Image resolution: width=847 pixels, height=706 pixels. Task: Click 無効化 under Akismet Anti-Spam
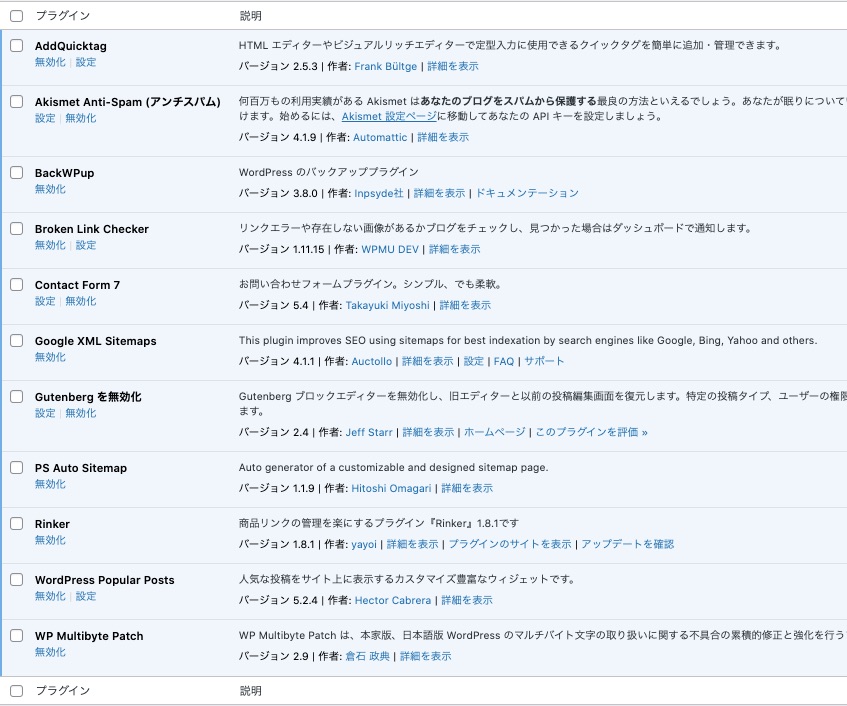pos(81,118)
